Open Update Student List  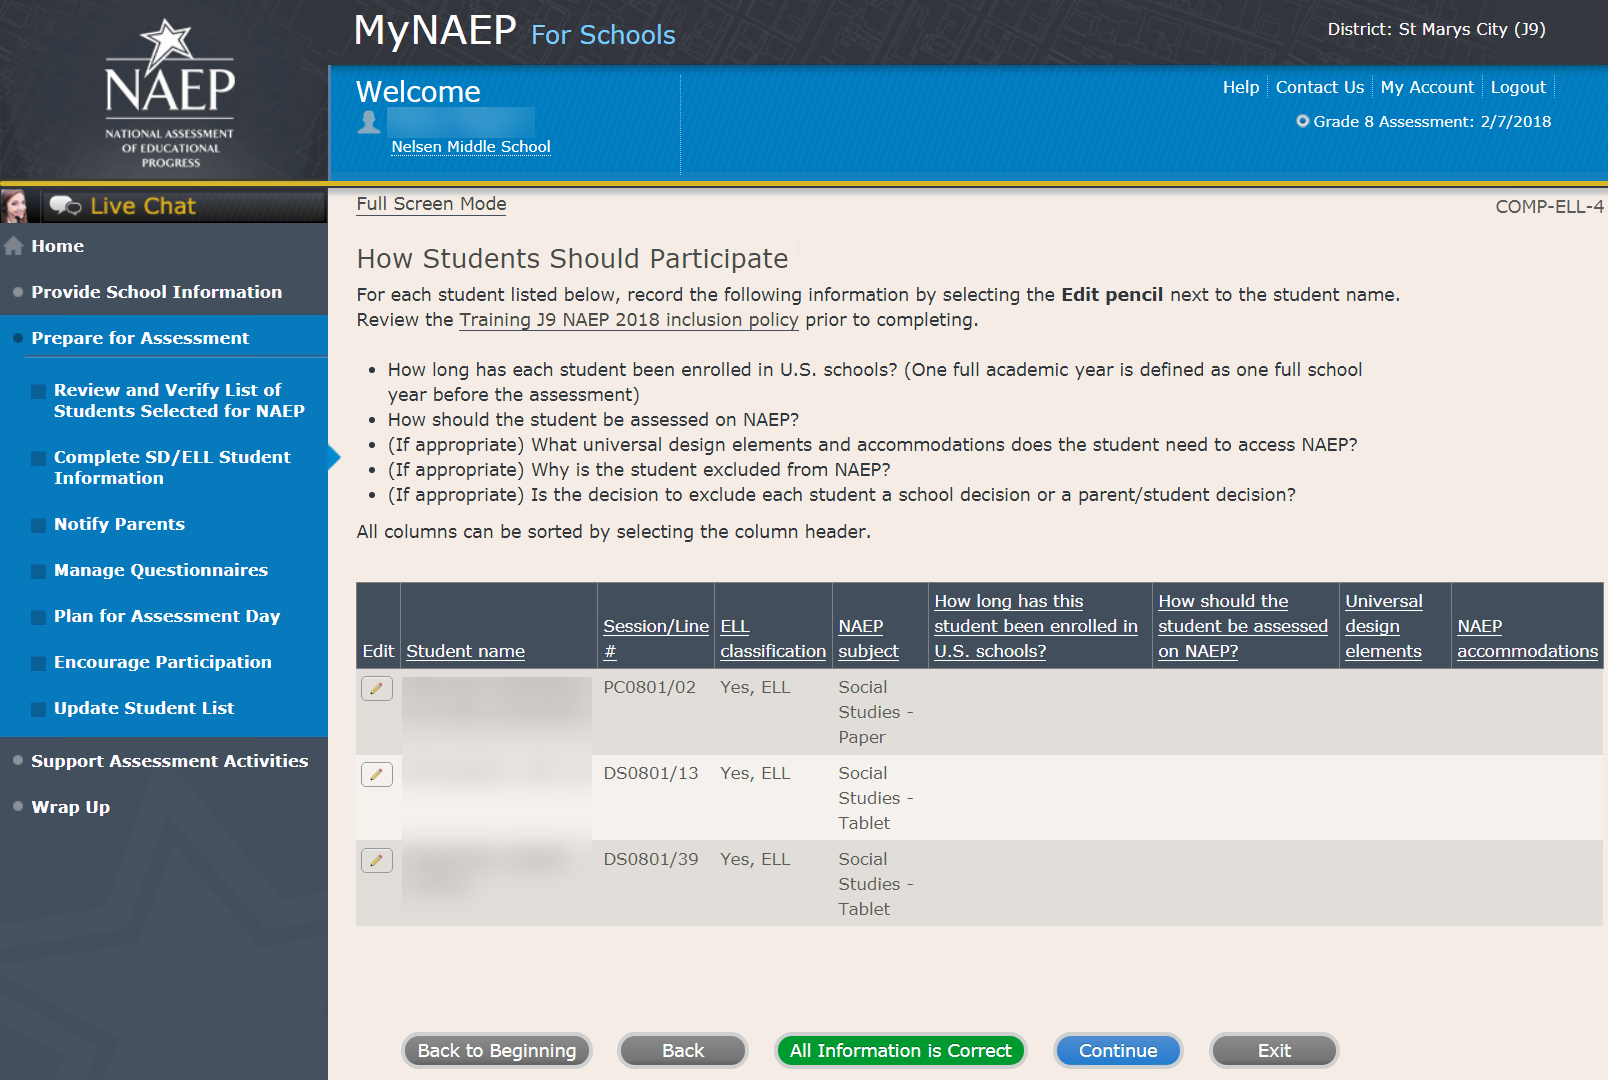click(144, 708)
